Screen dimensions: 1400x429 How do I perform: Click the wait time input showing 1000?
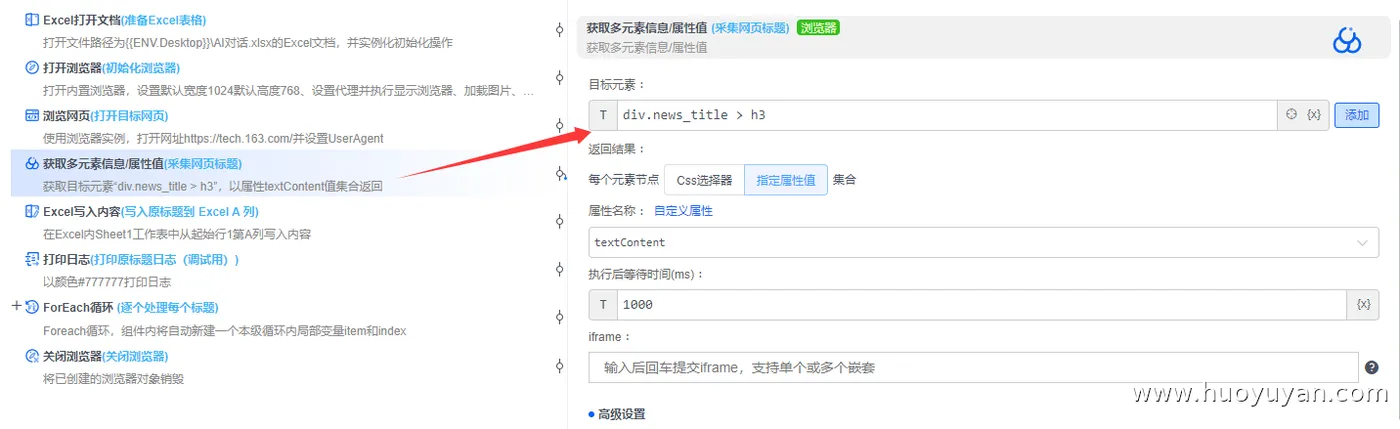tap(982, 304)
